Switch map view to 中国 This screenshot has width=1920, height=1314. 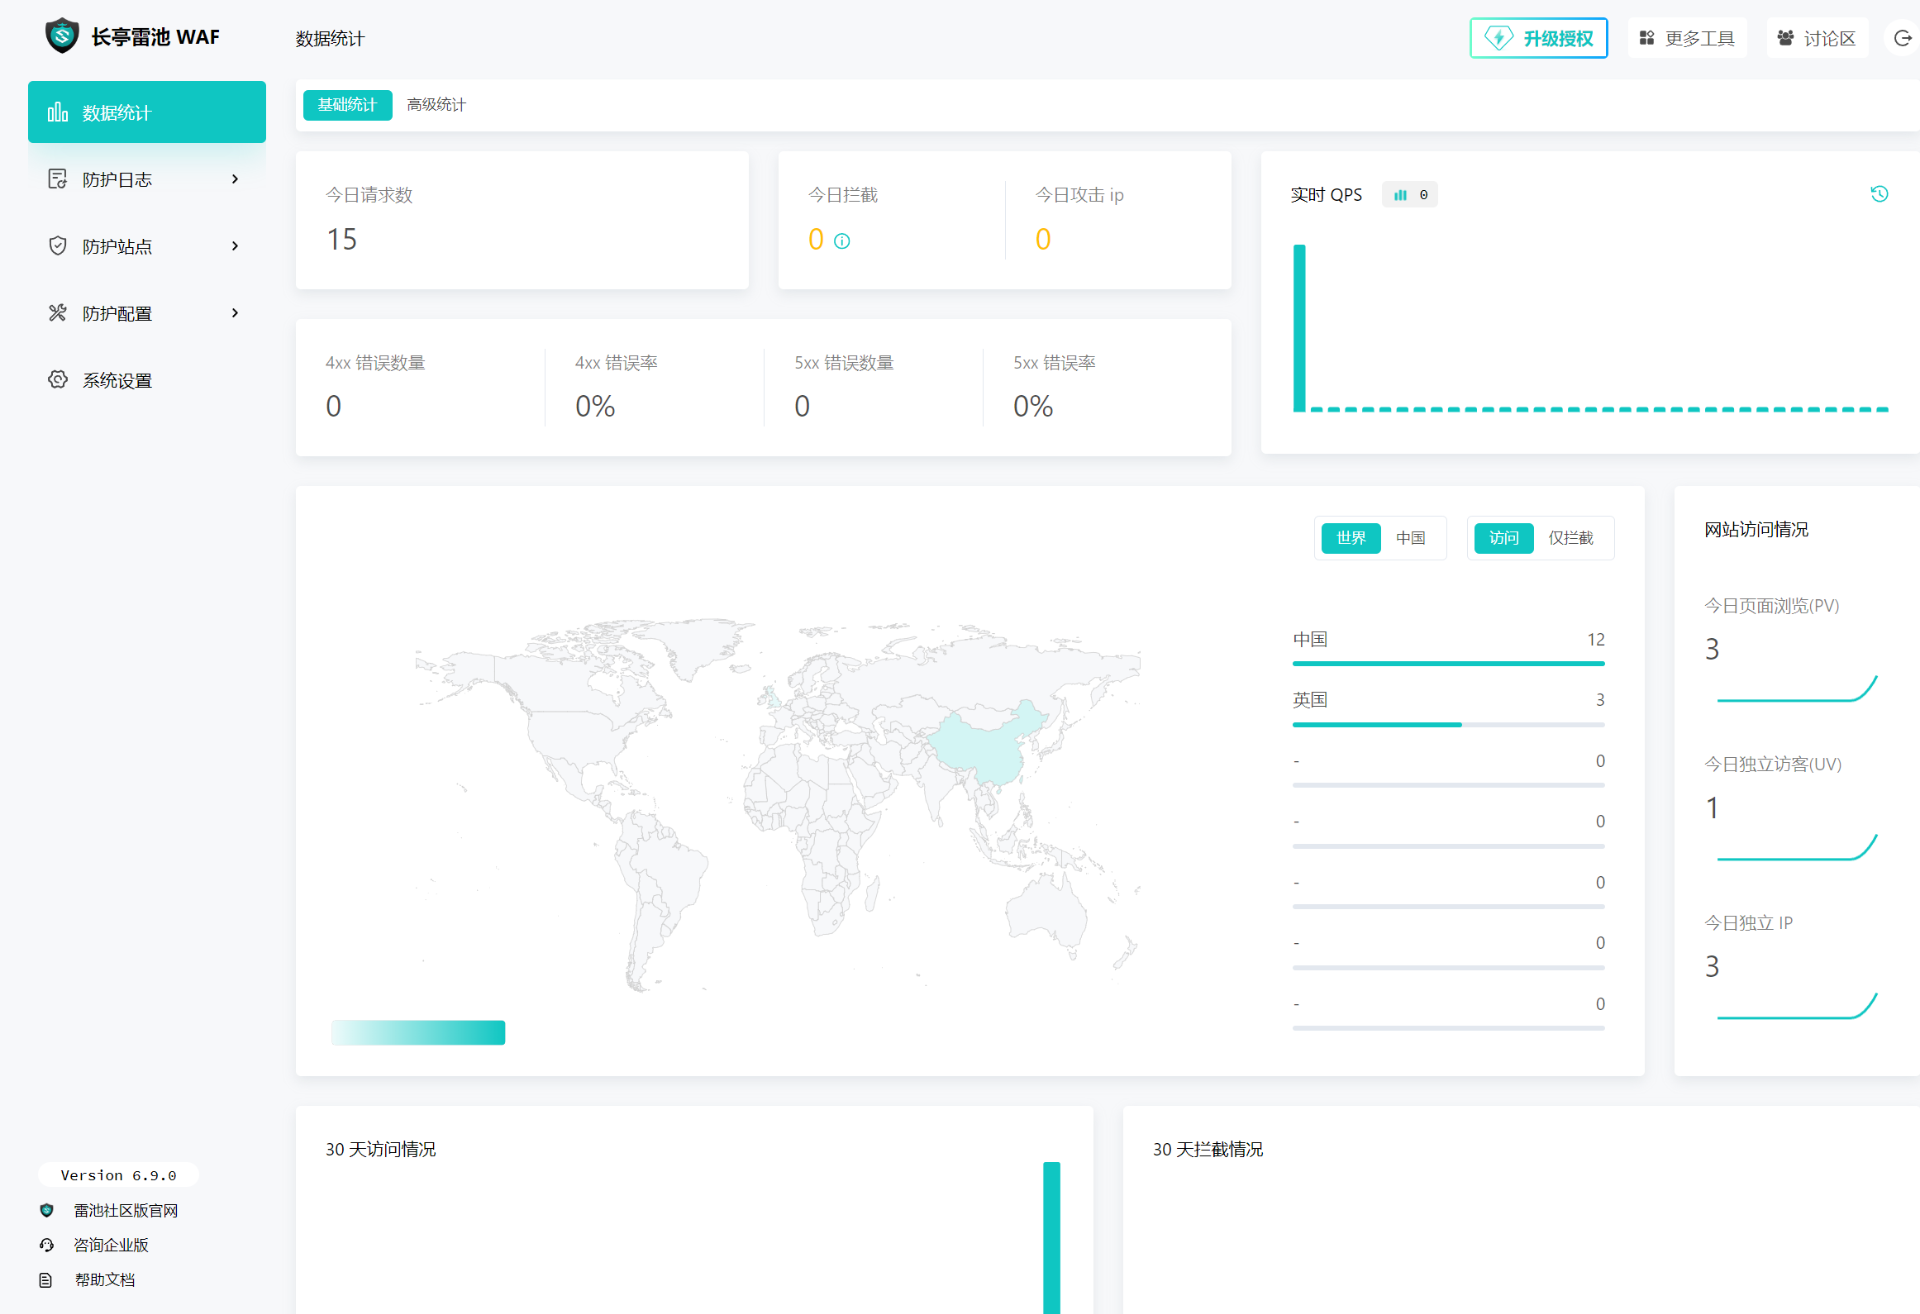click(x=1410, y=538)
